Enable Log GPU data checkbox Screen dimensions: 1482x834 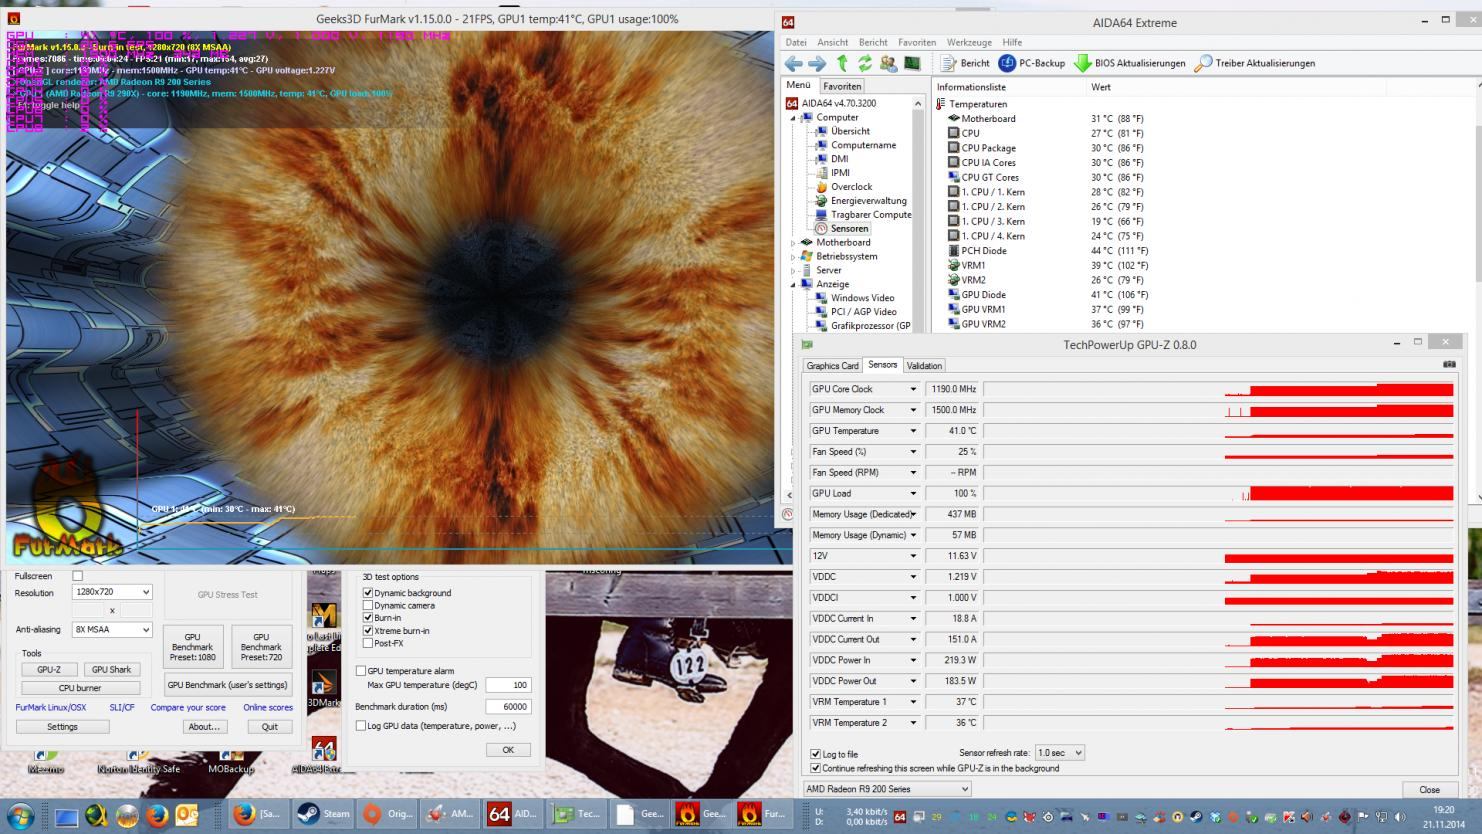pyautogui.click(x=361, y=726)
